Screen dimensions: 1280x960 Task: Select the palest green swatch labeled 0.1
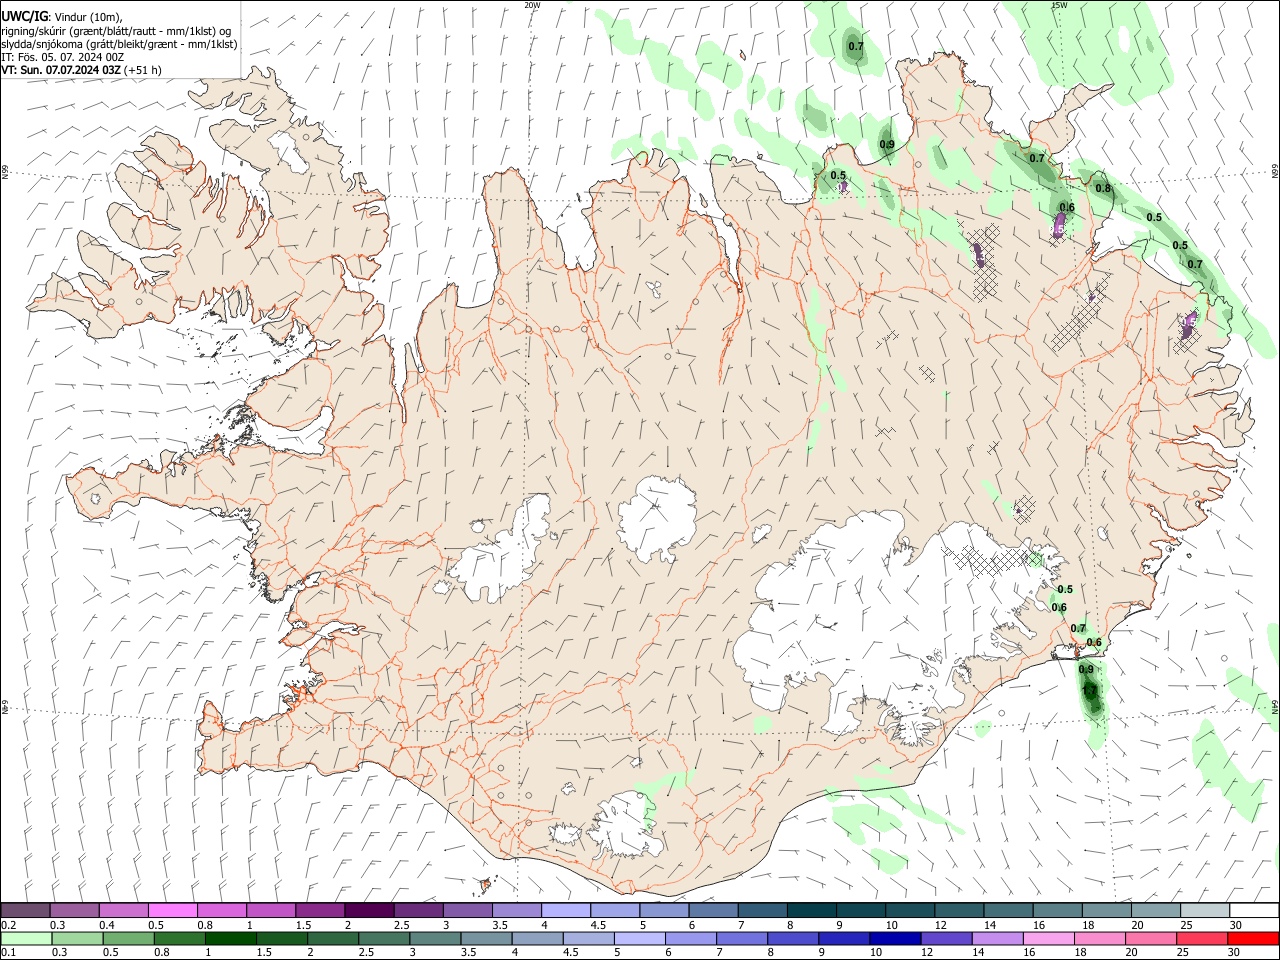pyautogui.click(x=26, y=939)
